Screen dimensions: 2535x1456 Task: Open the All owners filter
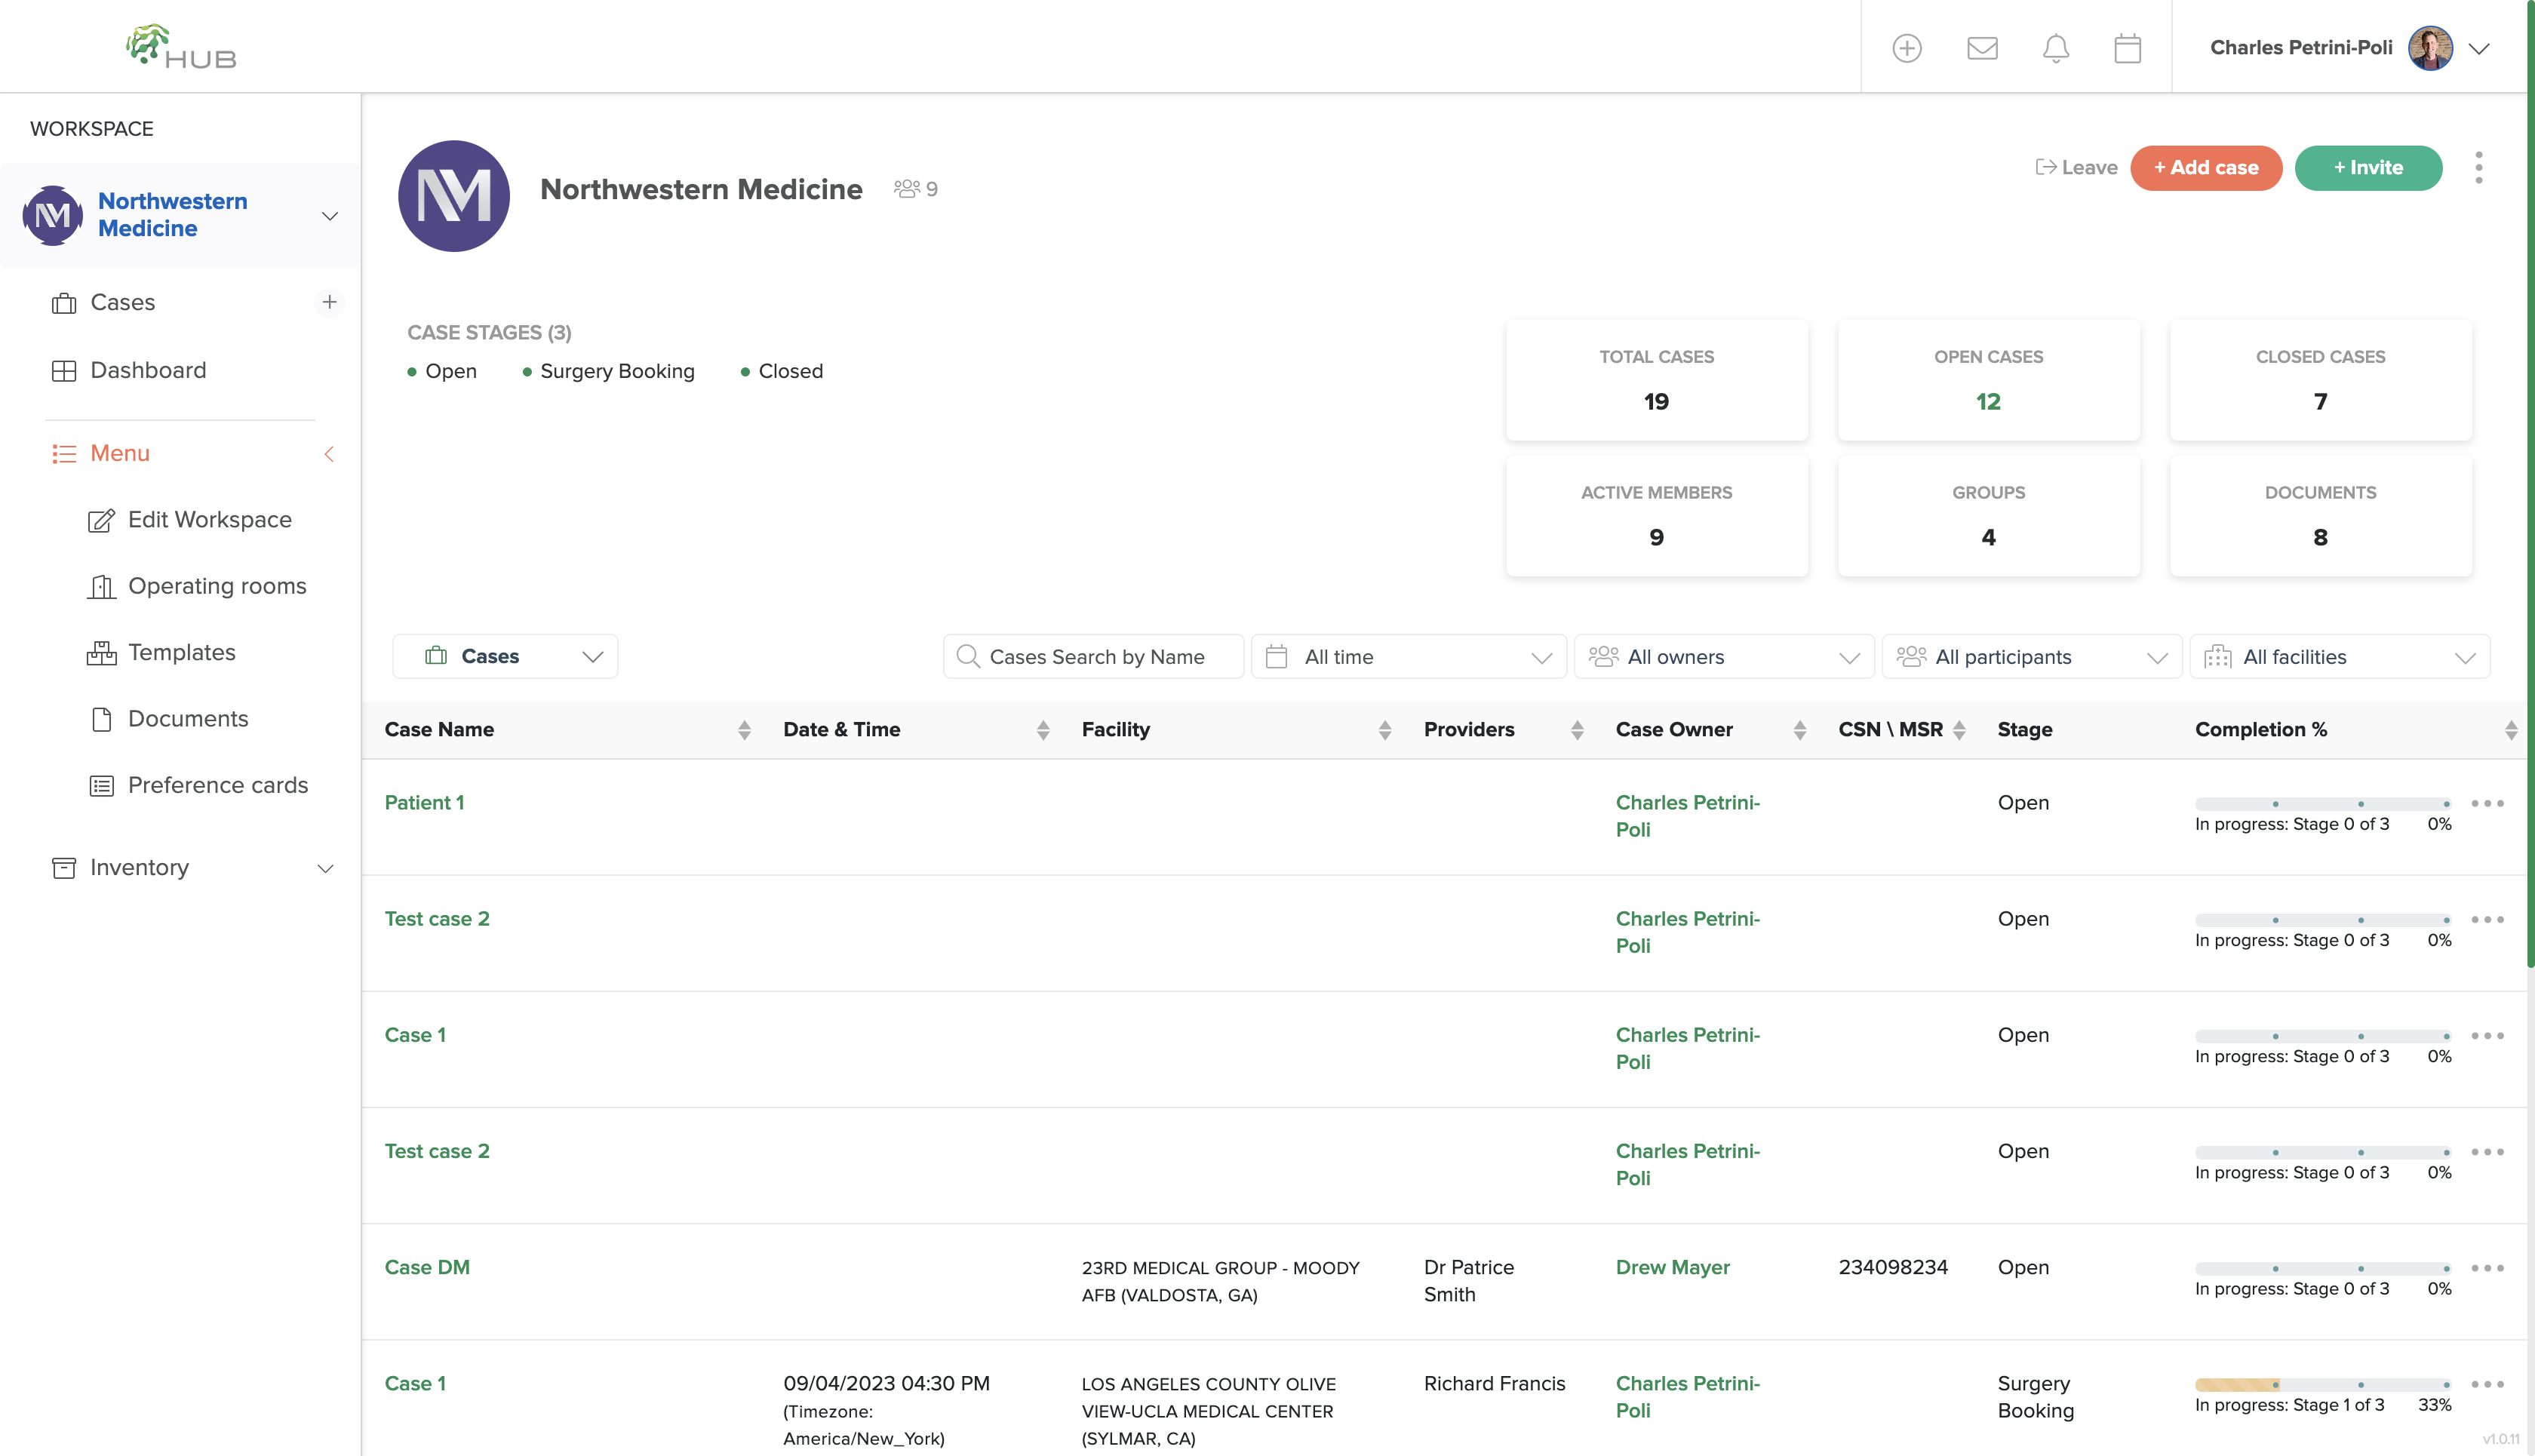pos(1724,656)
